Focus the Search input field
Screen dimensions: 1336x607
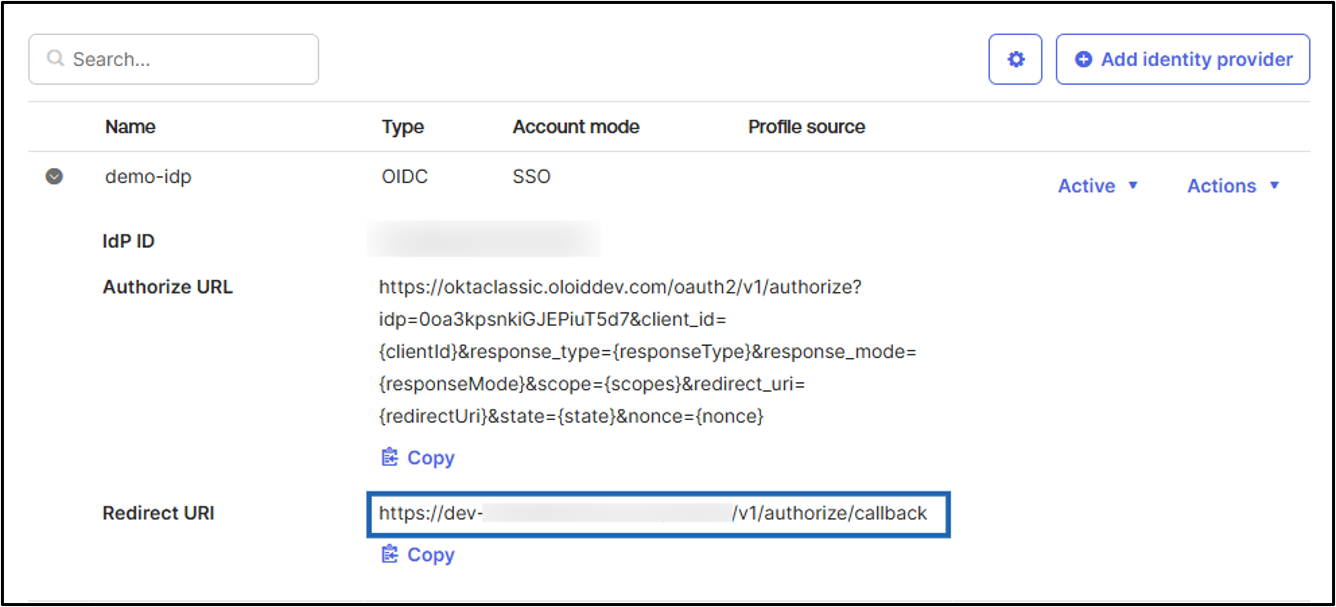click(x=174, y=60)
